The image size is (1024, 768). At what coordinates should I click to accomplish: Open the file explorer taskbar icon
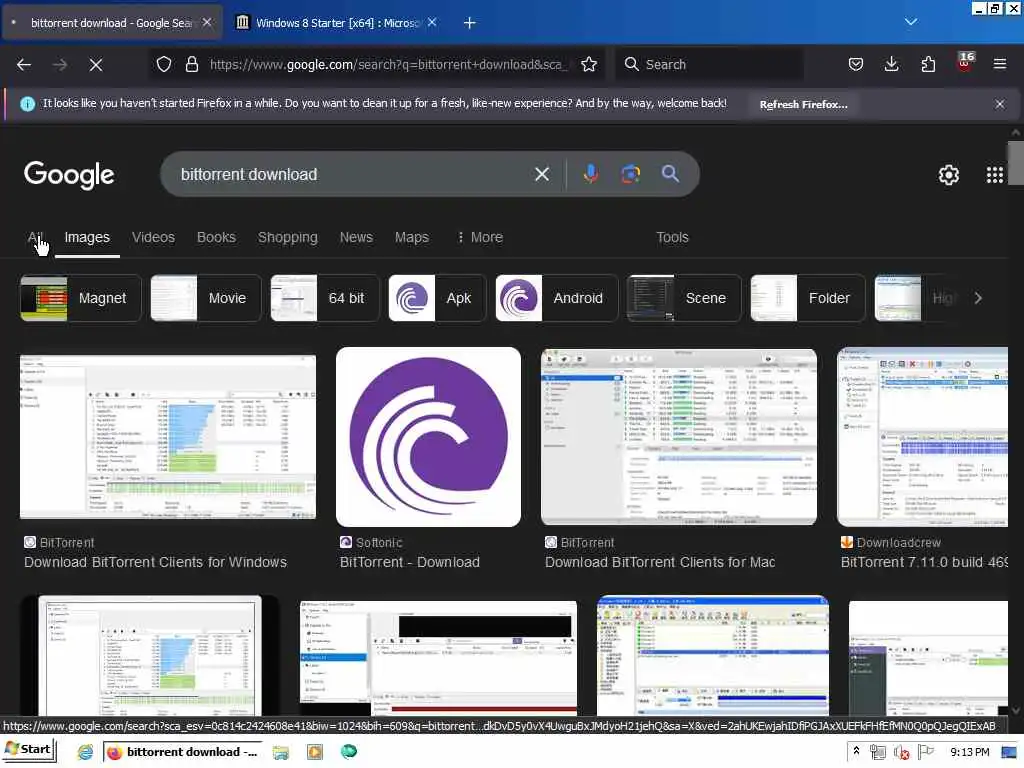(x=281, y=752)
